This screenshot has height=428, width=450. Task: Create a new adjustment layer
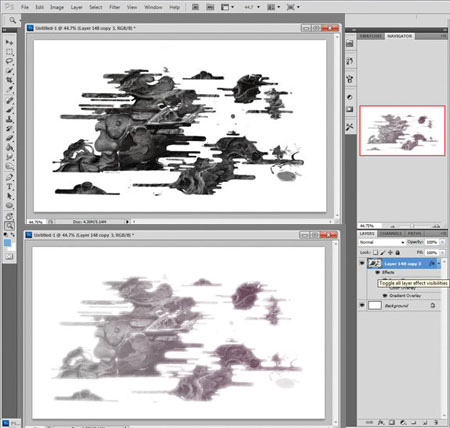pos(403,422)
